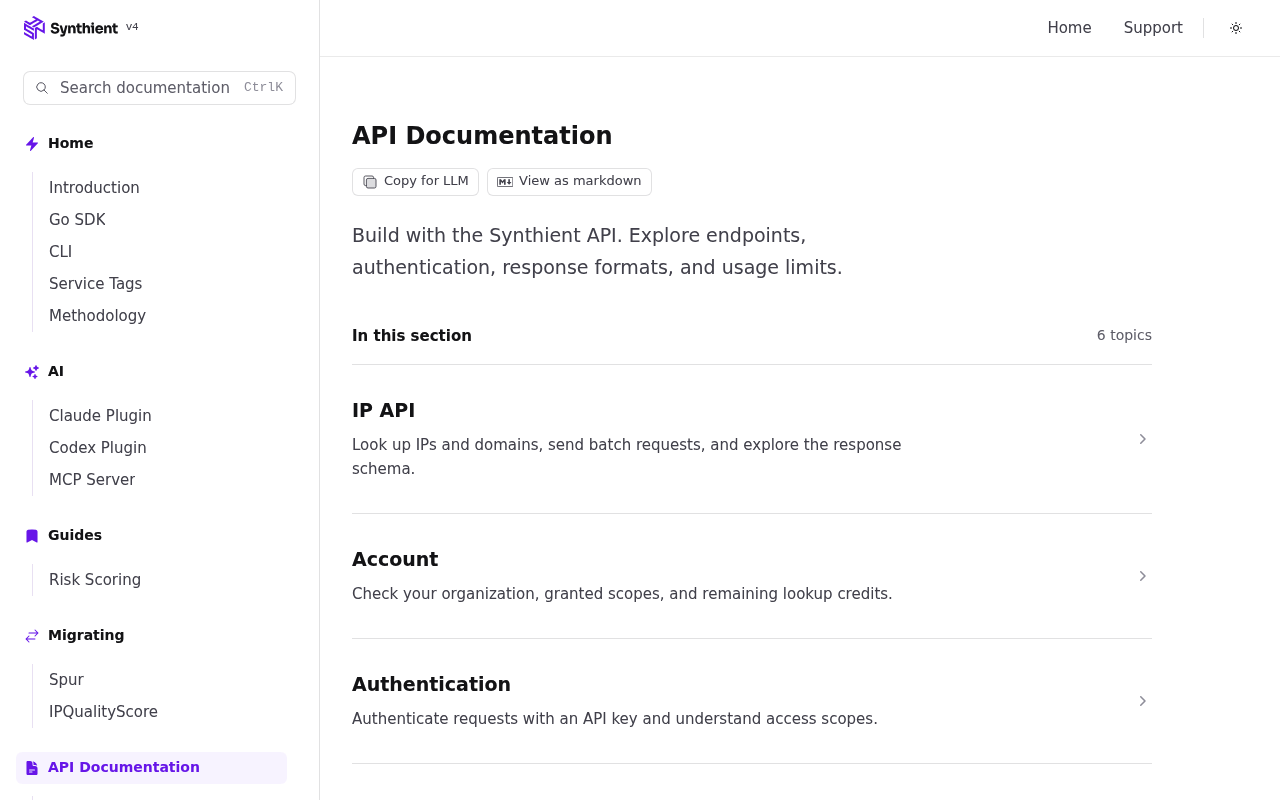Select the Migrating sidebar section heading
The width and height of the screenshot is (1280, 800).
(x=86, y=635)
